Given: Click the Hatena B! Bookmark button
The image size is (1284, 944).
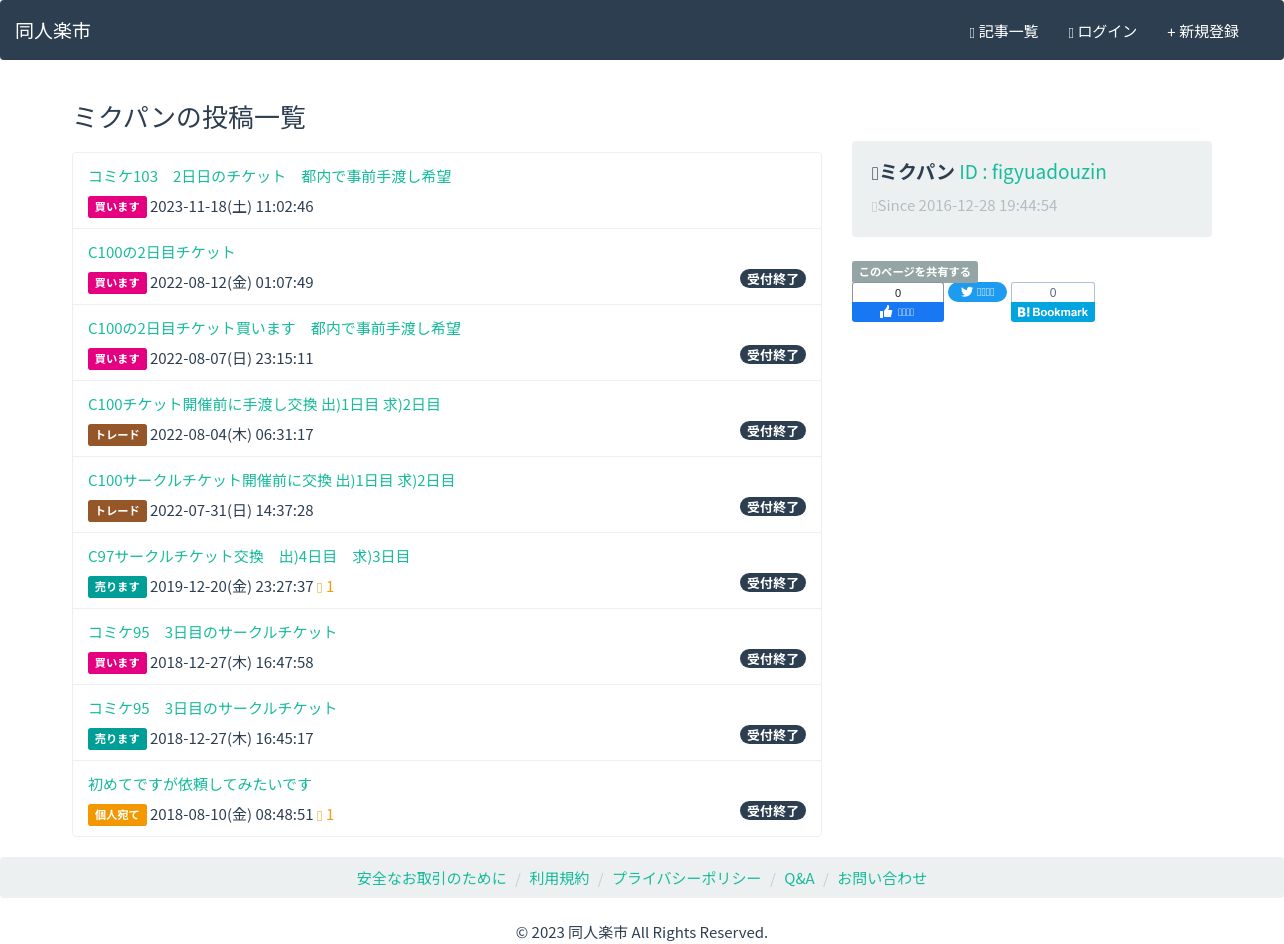Looking at the screenshot, I should (1053, 312).
